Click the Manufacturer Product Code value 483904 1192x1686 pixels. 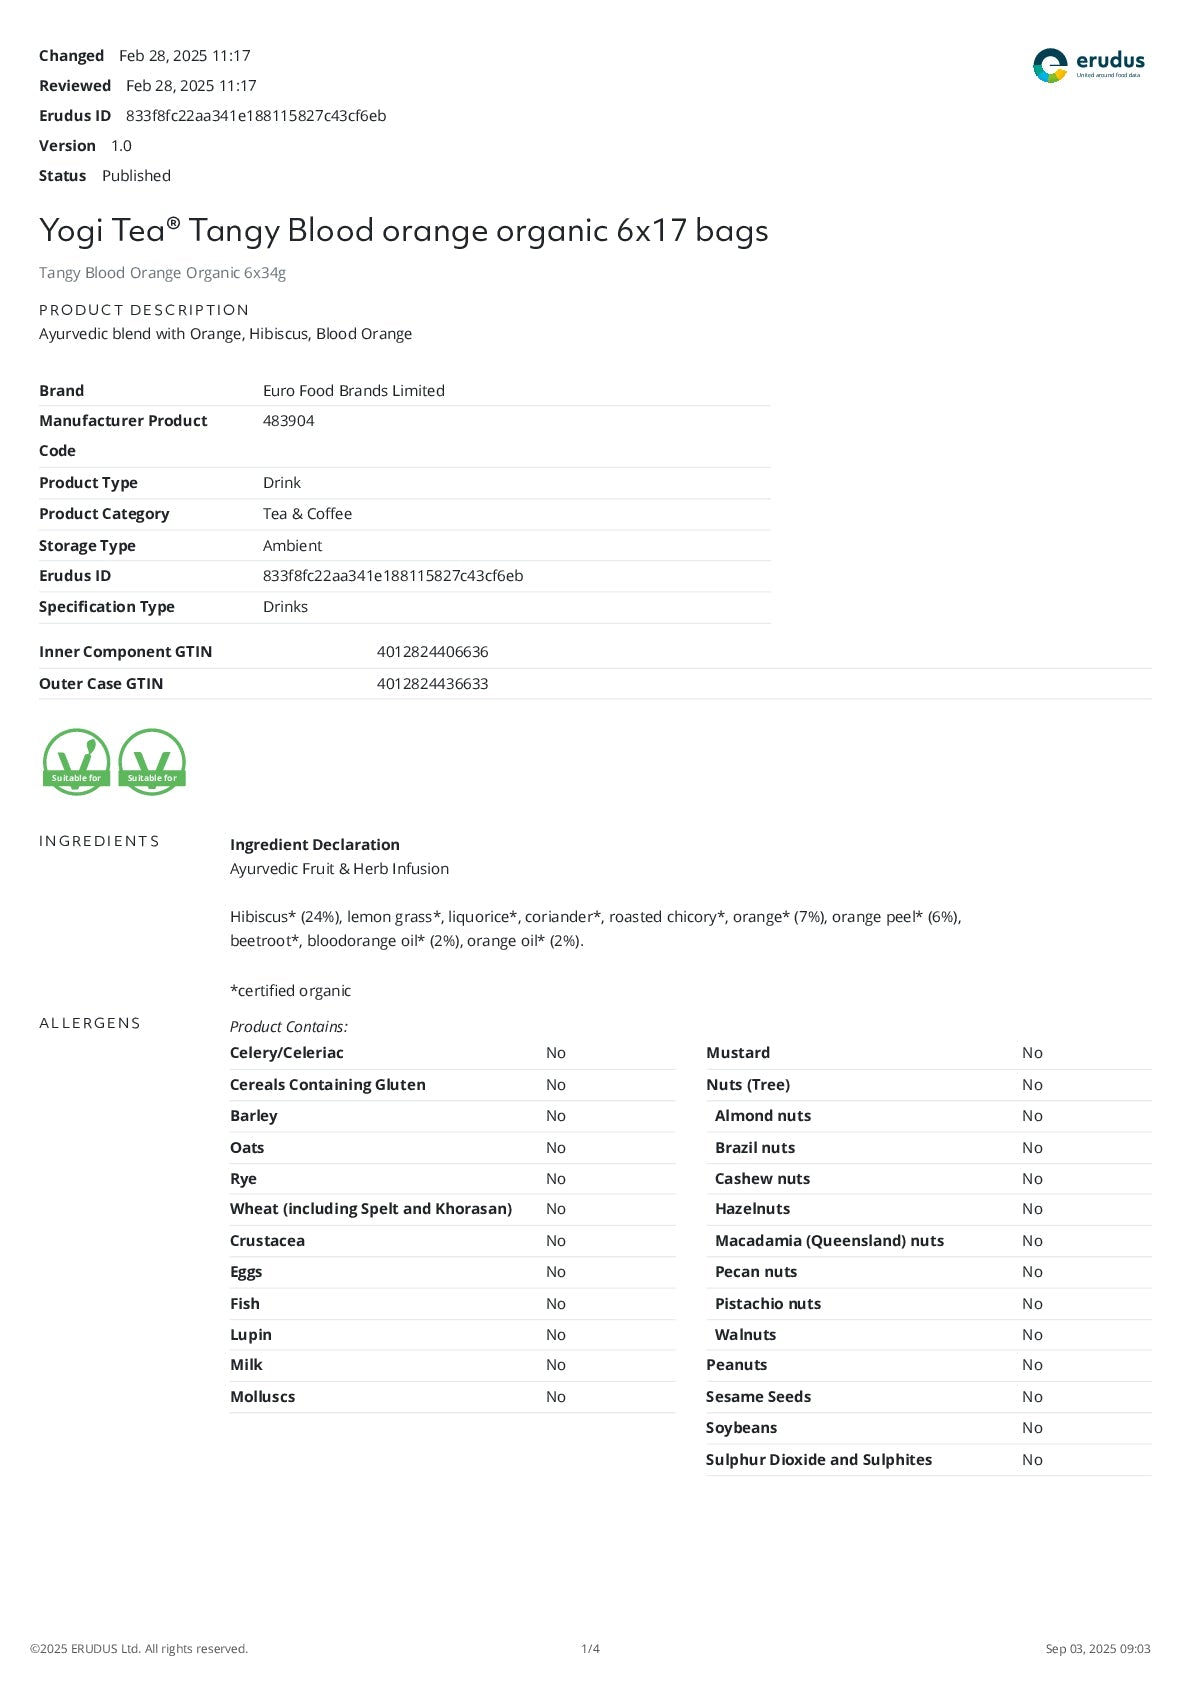pos(288,421)
